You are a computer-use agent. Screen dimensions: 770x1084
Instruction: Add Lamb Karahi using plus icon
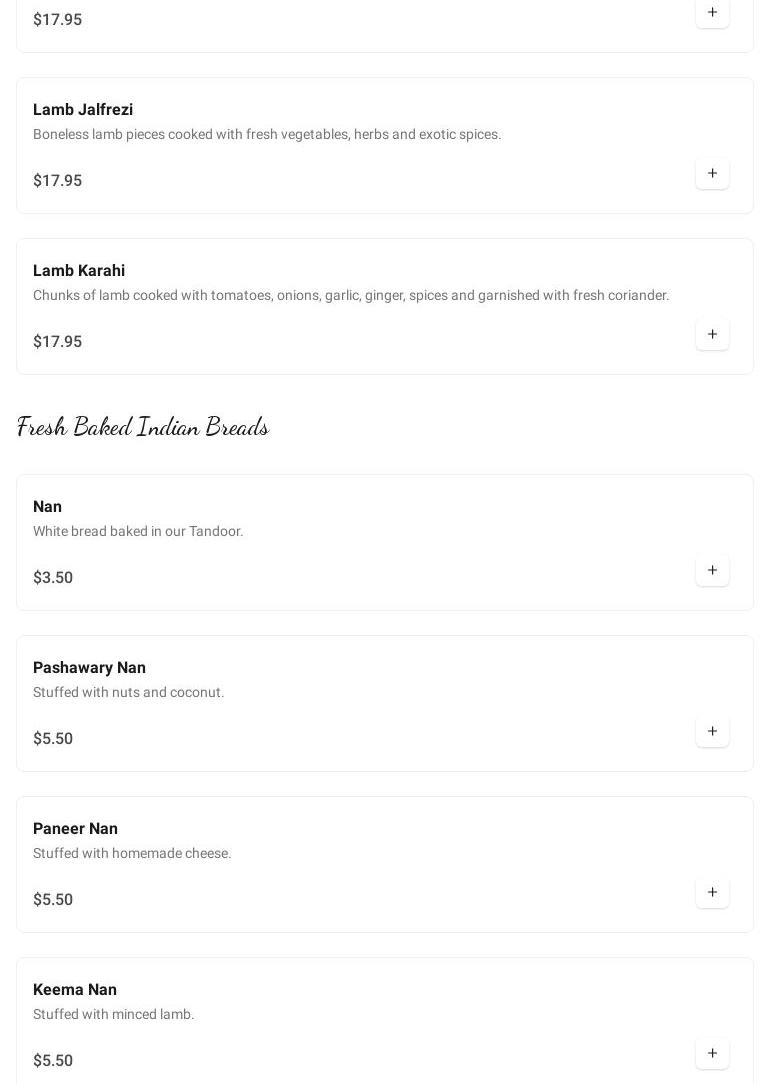click(x=712, y=335)
